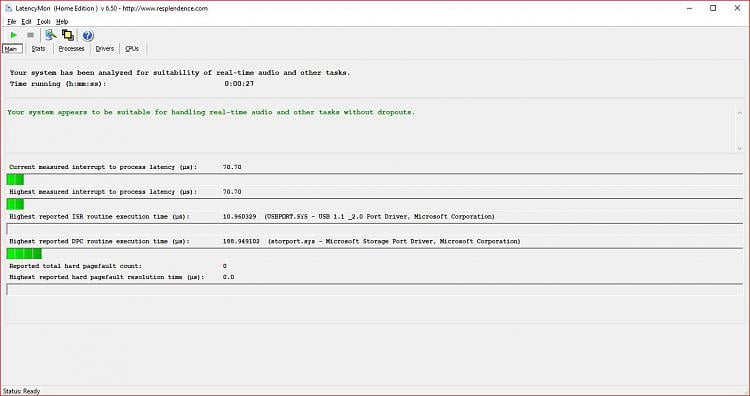The height and width of the screenshot is (396, 750).
Task: Click the empty ISR routine execution bar
Action: pyautogui.click(x=375, y=229)
